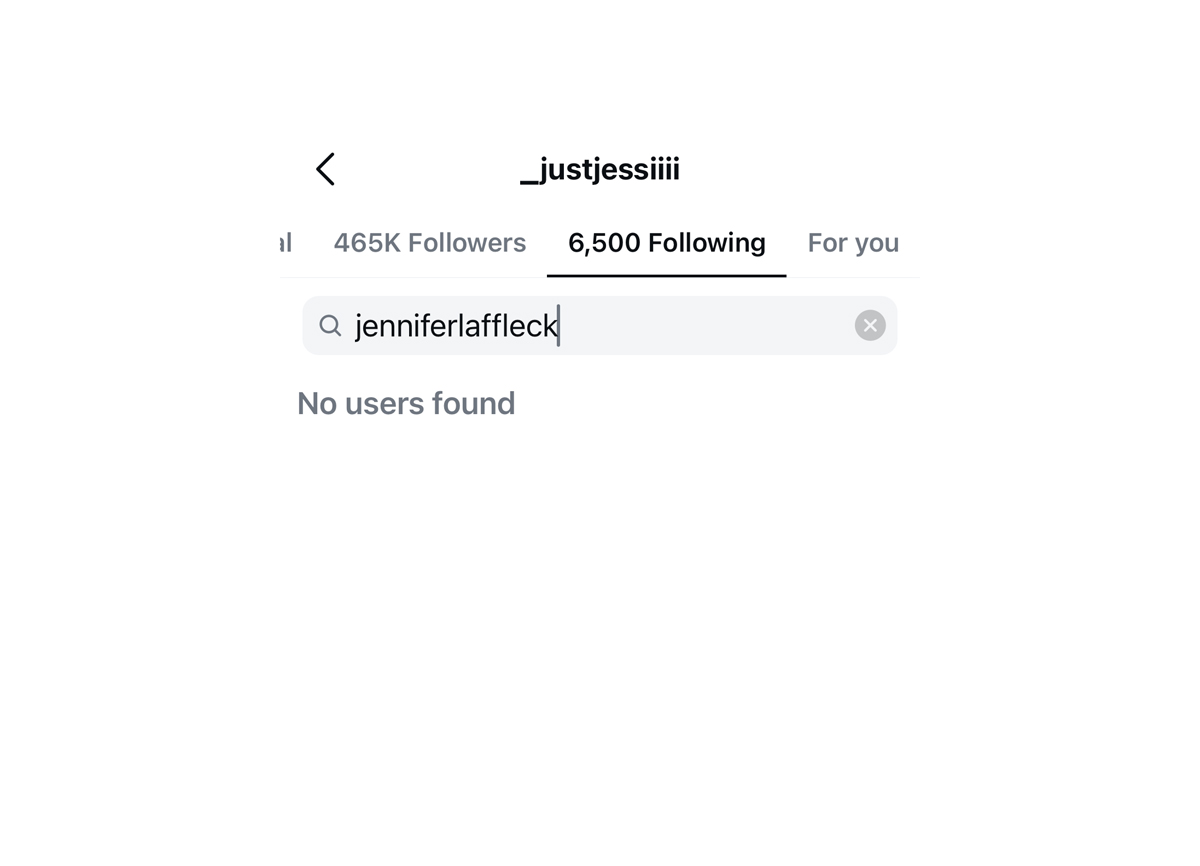1200x866 pixels.
Task: Clear the search field with the X icon
Action: [870, 325]
